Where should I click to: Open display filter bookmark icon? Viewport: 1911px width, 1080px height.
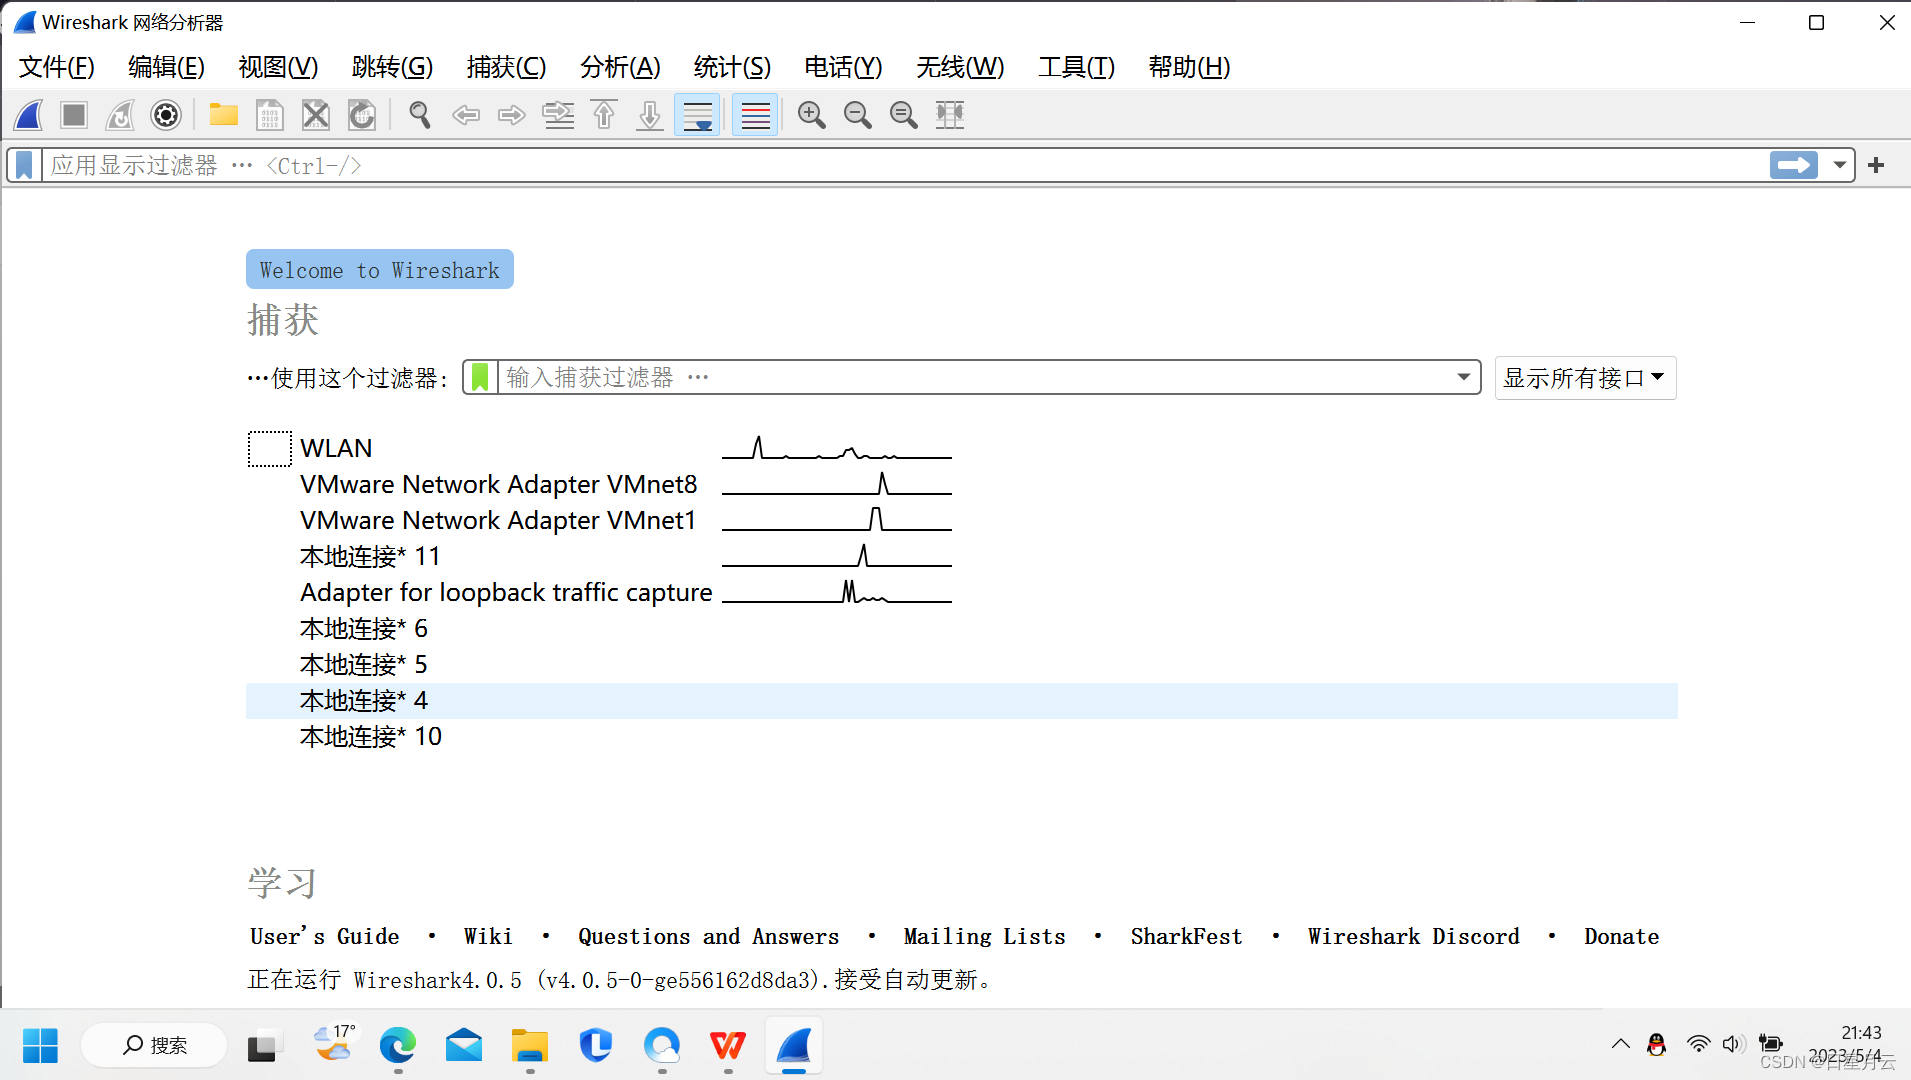[x=24, y=165]
